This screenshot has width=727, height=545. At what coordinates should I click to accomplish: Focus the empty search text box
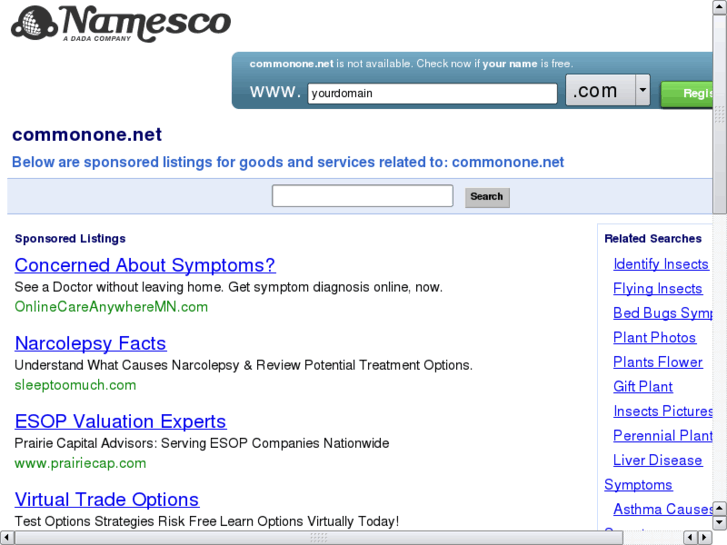coord(363,196)
